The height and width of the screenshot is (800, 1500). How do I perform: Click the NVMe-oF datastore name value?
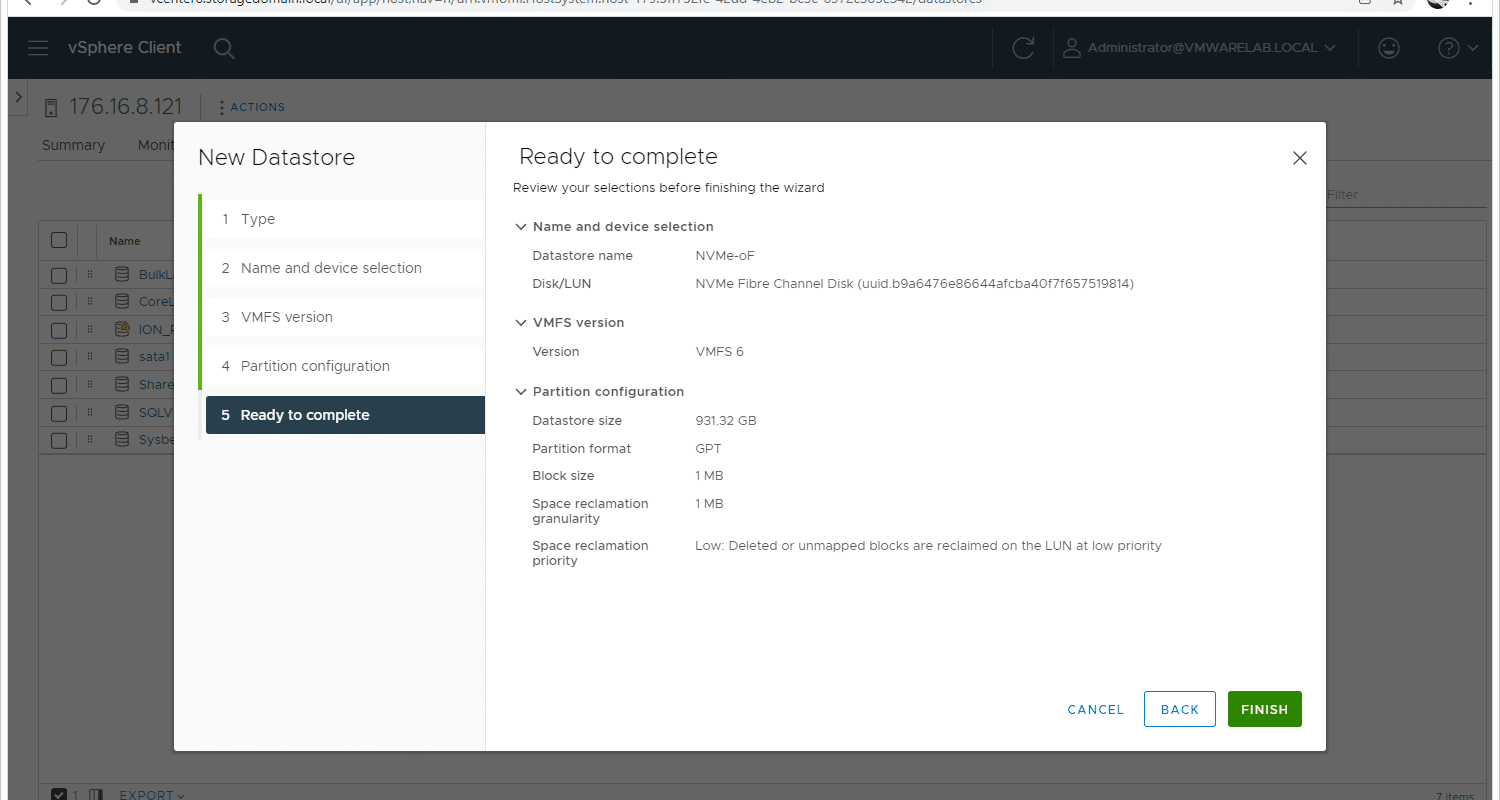click(725, 256)
